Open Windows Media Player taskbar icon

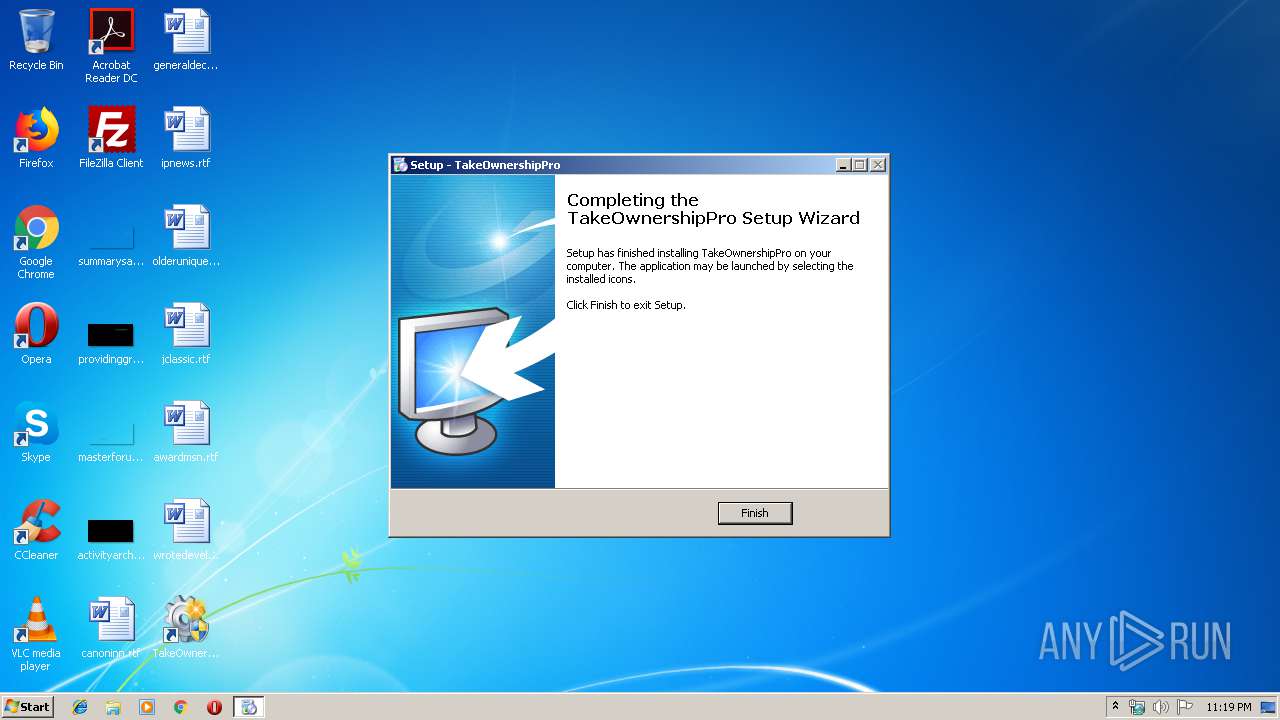pyautogui.click(x=147, y=707)
